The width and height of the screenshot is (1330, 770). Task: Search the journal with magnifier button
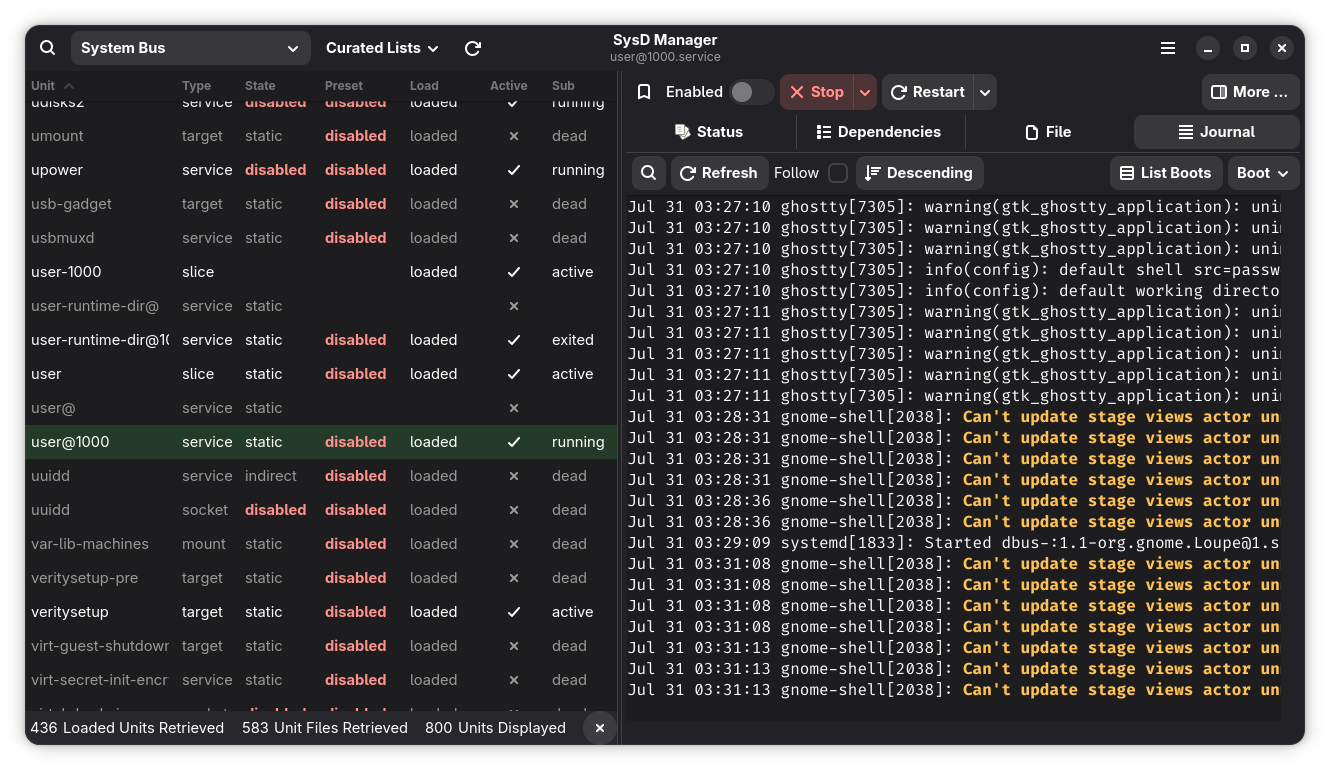pyautogui.click(x=648, y=173)
